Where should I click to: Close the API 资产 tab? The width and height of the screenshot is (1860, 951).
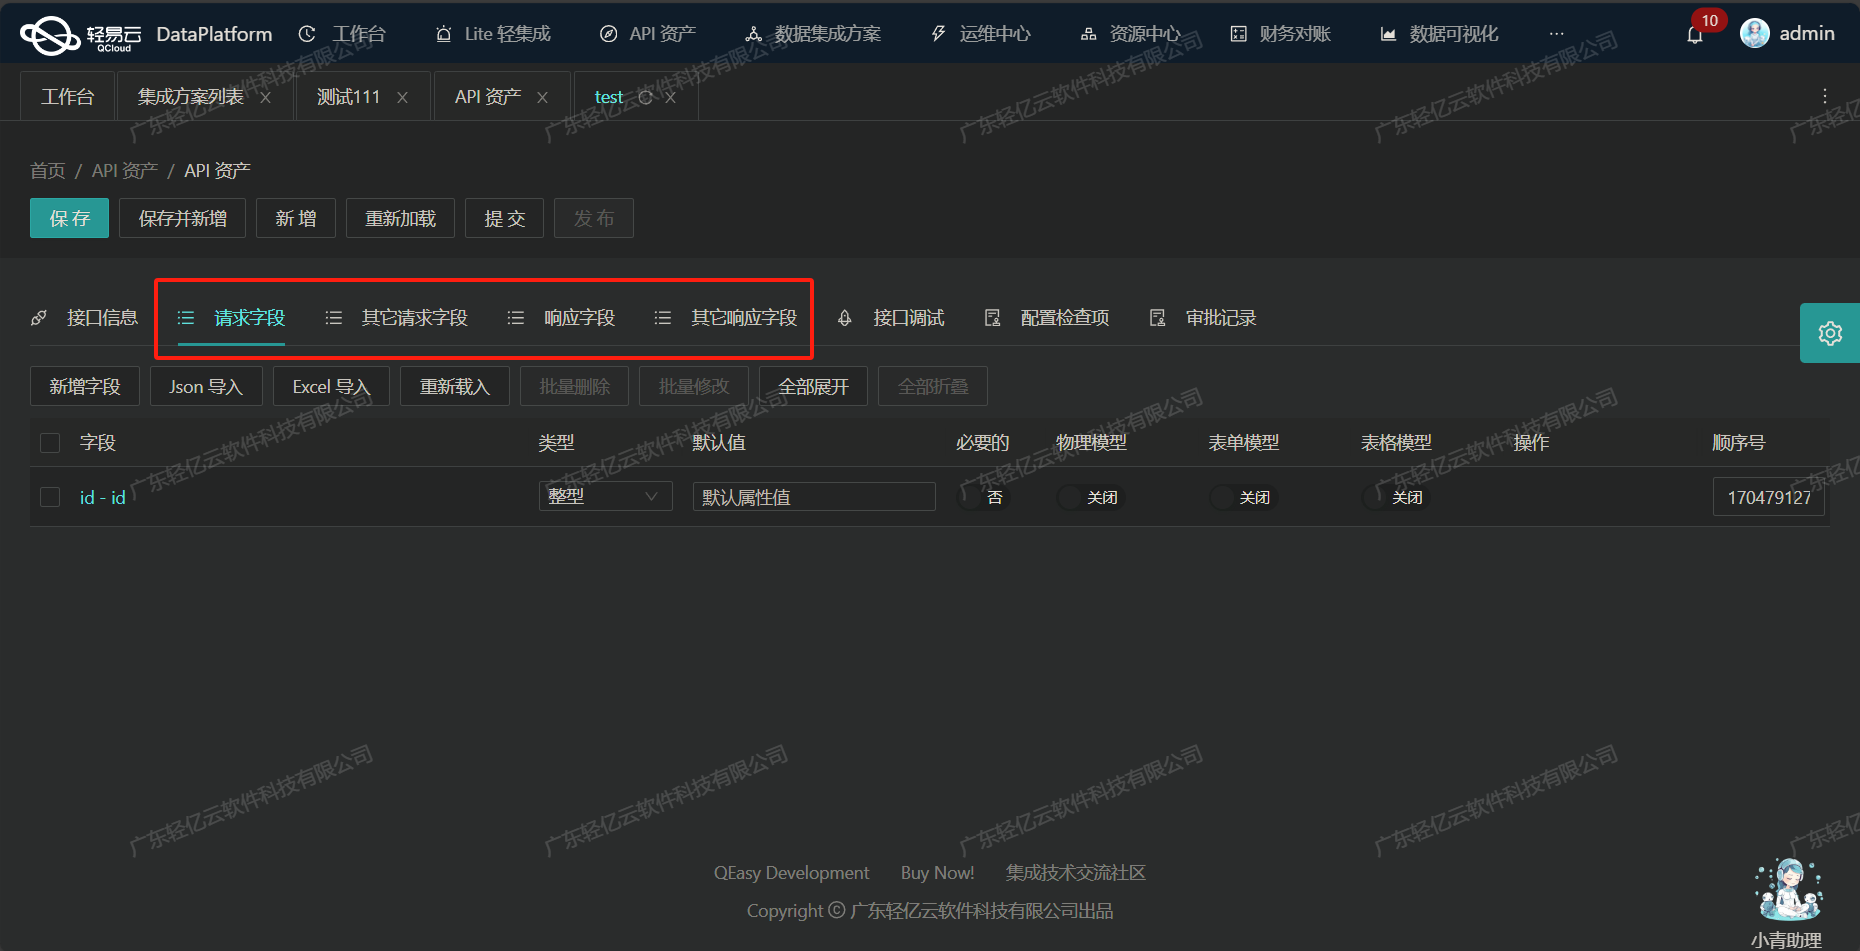click(x=542, y=97)
